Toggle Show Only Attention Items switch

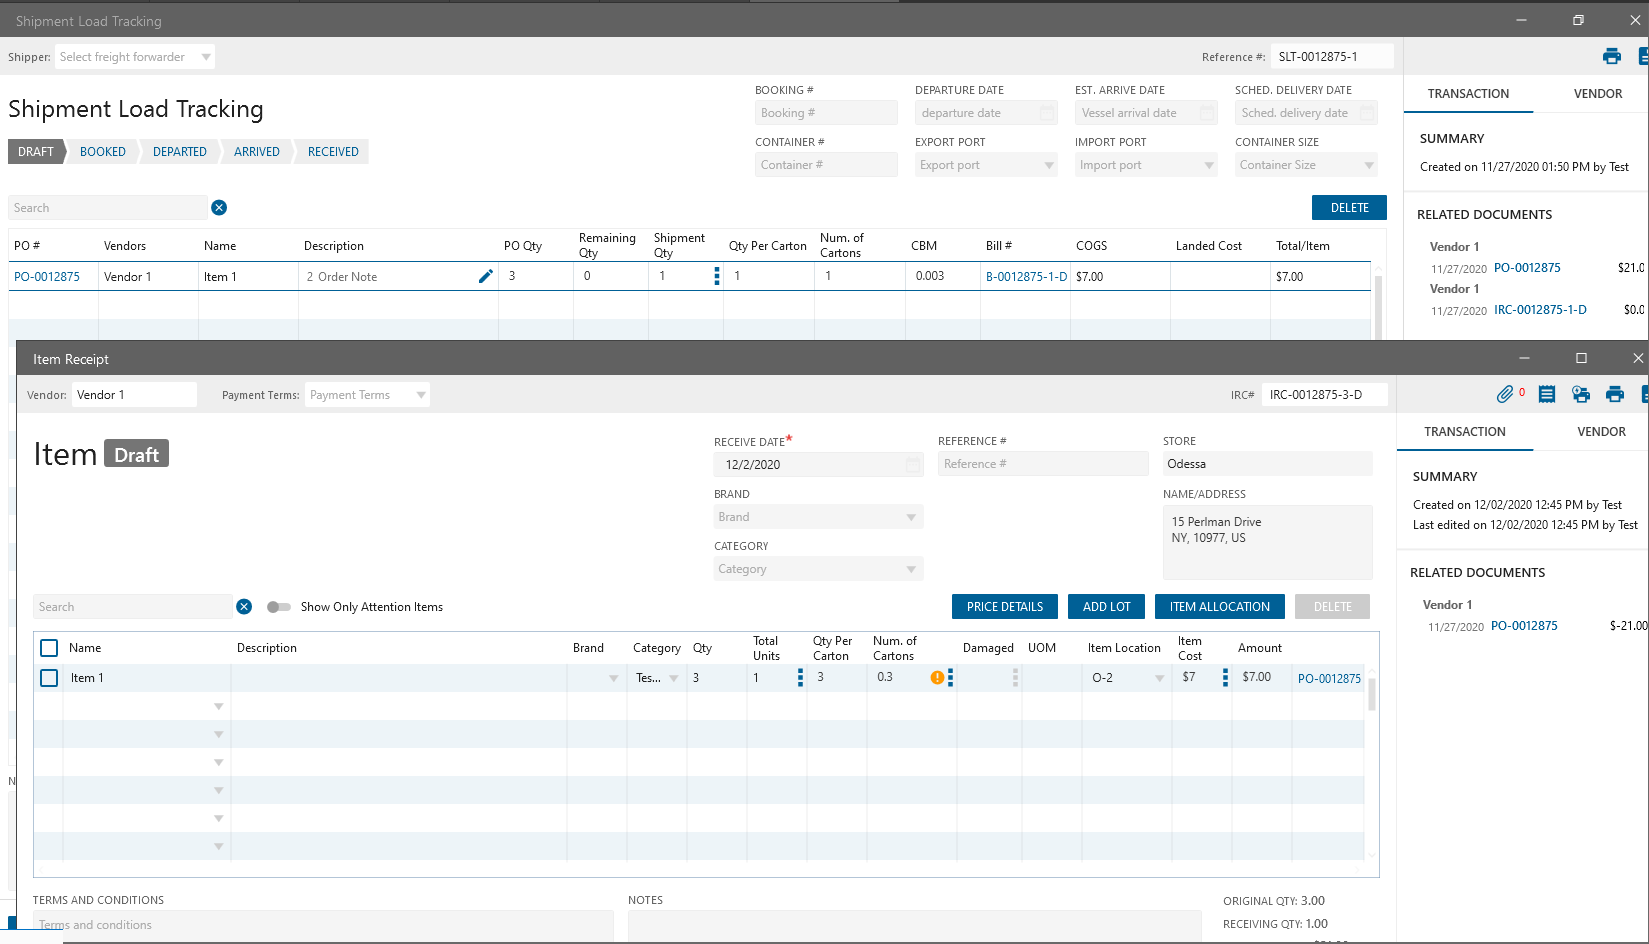pyautogui.click(x=279, y=607)
